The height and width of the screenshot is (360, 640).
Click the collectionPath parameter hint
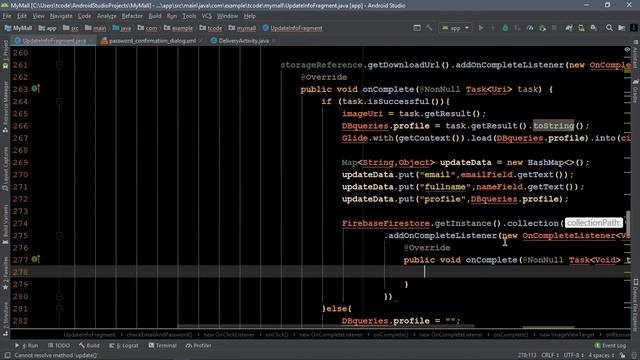[594, 223]
